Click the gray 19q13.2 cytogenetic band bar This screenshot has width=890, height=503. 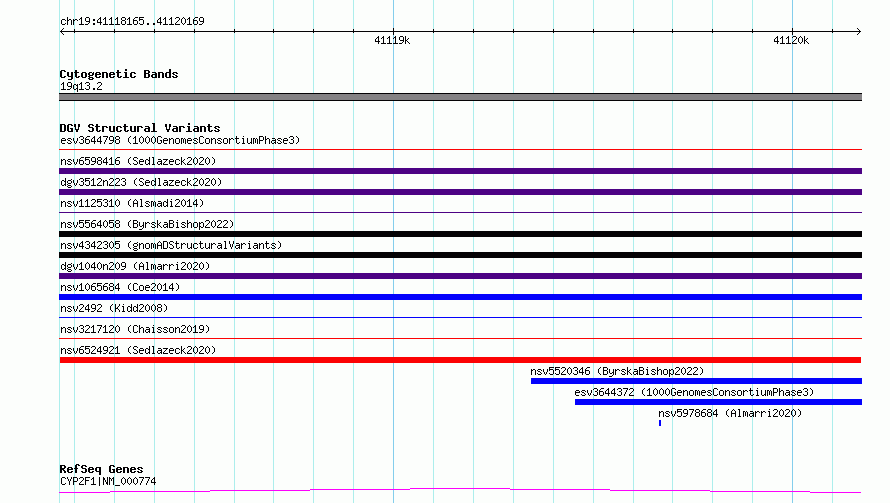click(x=460, y=97)
